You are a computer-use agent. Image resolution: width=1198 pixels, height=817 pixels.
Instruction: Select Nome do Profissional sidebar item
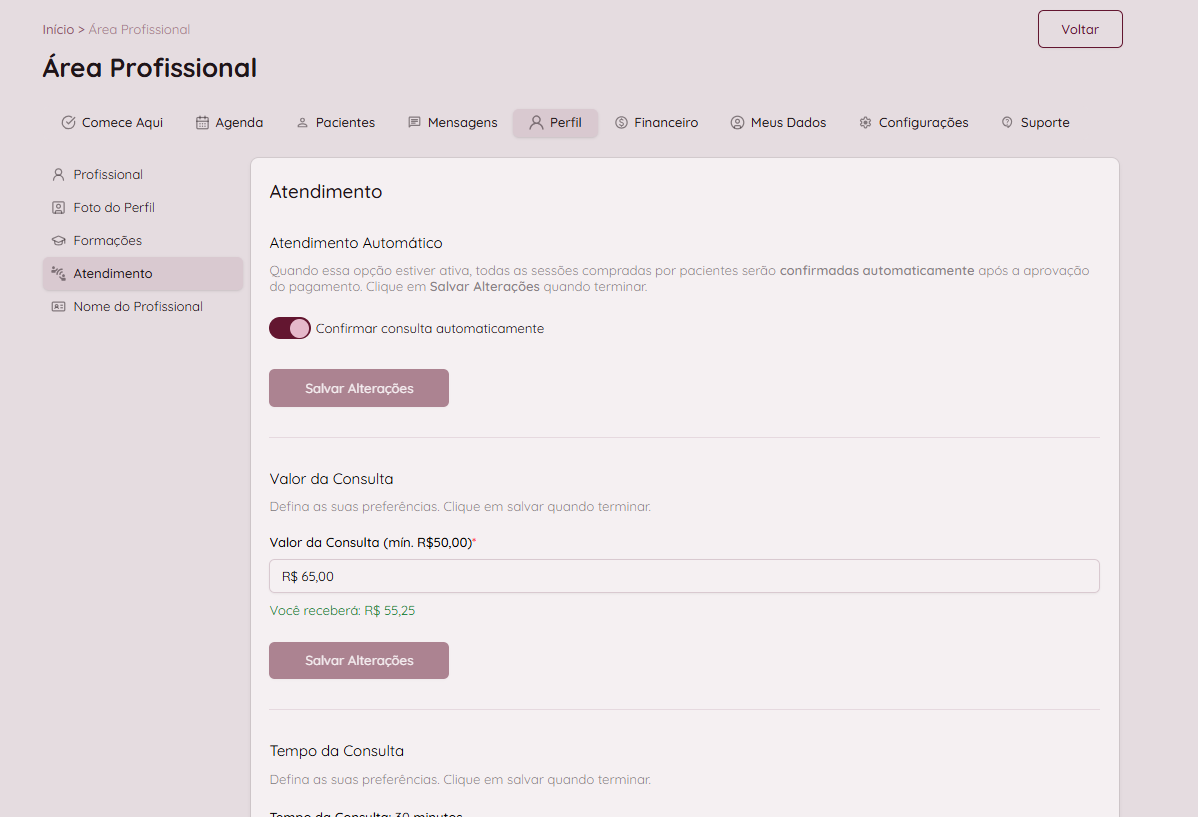138,307
